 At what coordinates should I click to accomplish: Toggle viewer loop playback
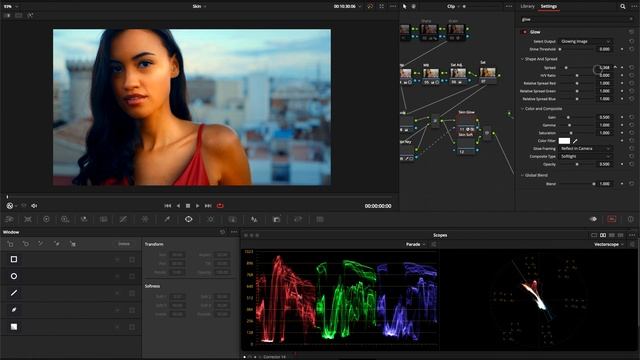pos(220,206)
